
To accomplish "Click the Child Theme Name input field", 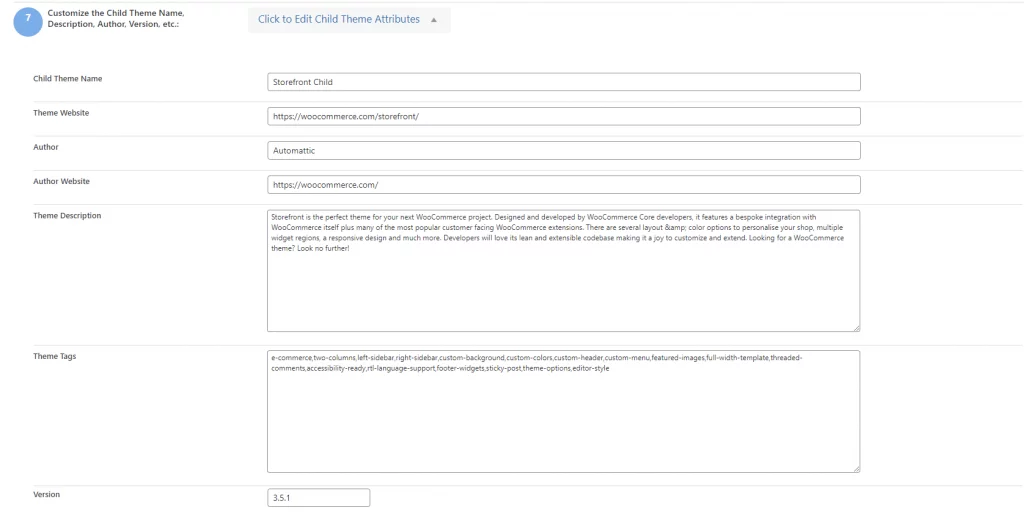I will click(x=564, y=82).
